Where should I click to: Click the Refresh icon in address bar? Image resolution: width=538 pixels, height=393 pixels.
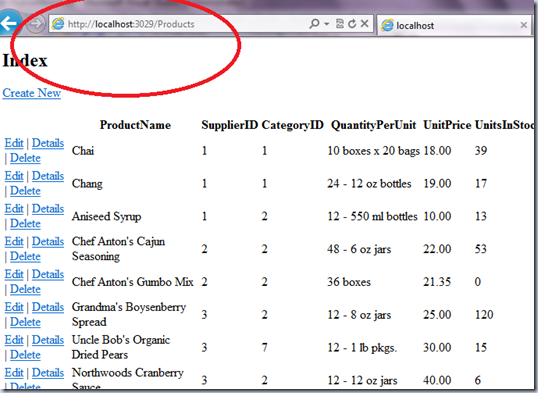(x=352, y=24)
